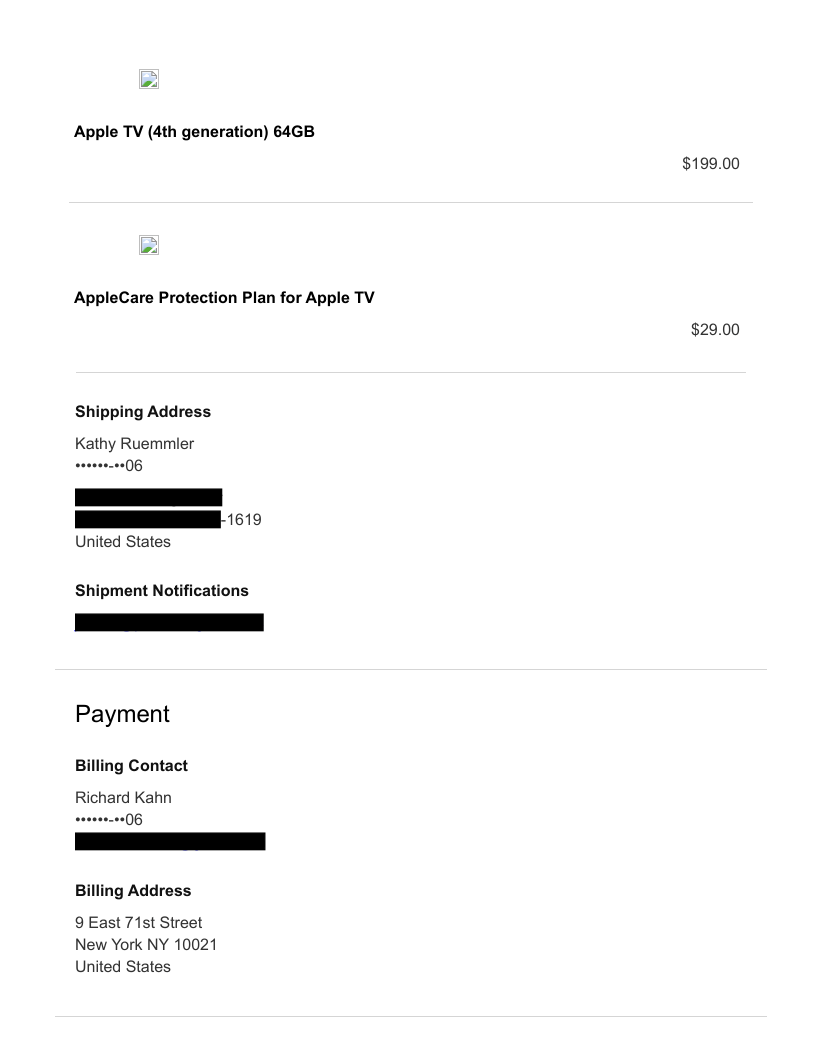Screen dimensions: 816x1056
Task: Click the -1619 ZIP suffix text
Action: pyautogui.click(x=241, y=519)
